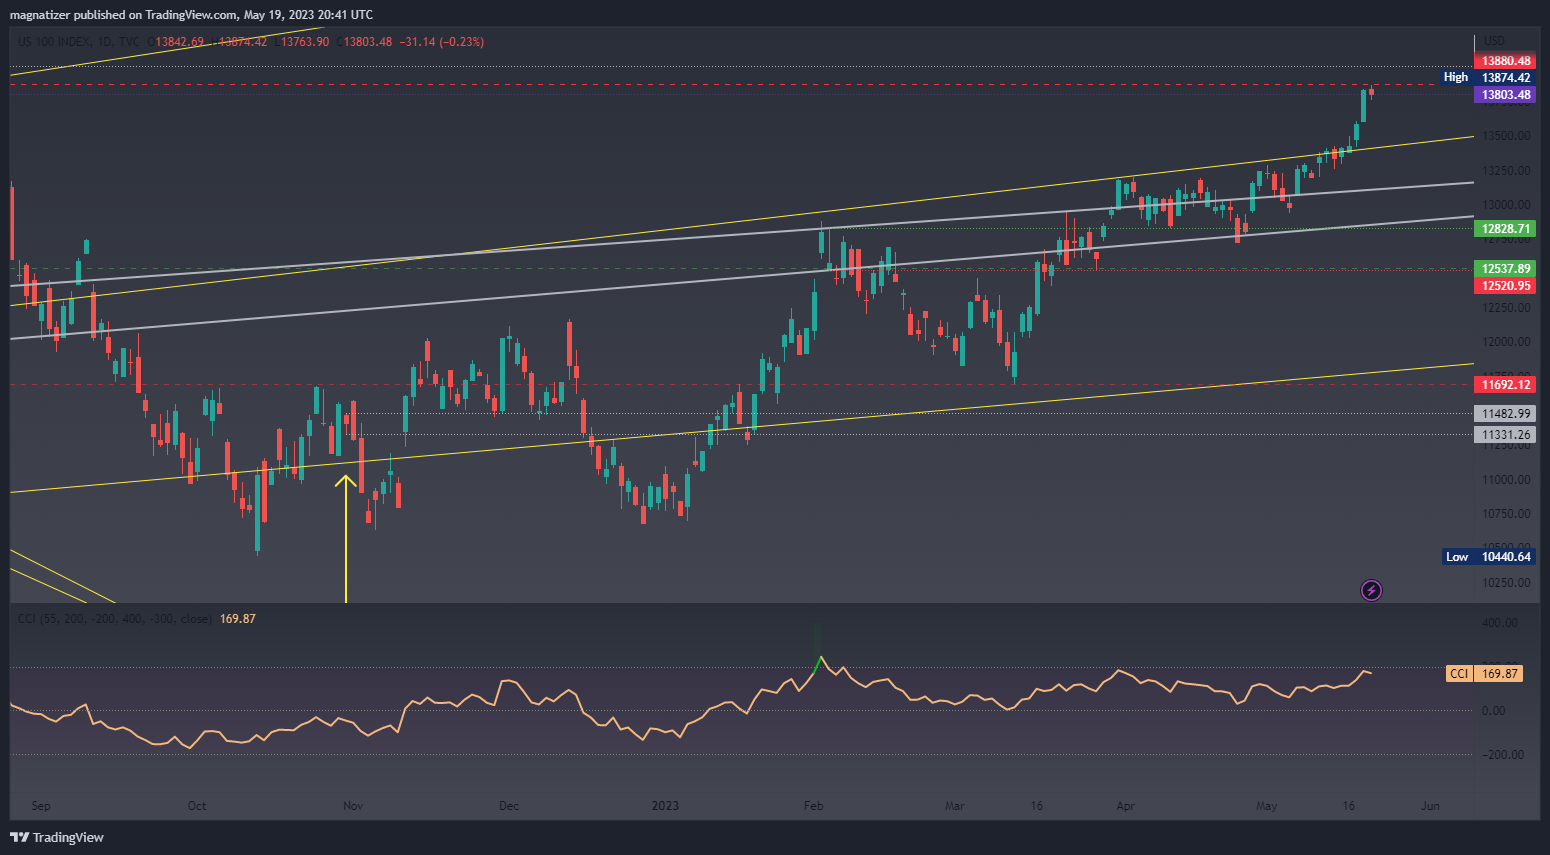Click the Nov label on time axis
Image resolution: width=1550 pixels, height=855 pixels.
click(352, 806)
